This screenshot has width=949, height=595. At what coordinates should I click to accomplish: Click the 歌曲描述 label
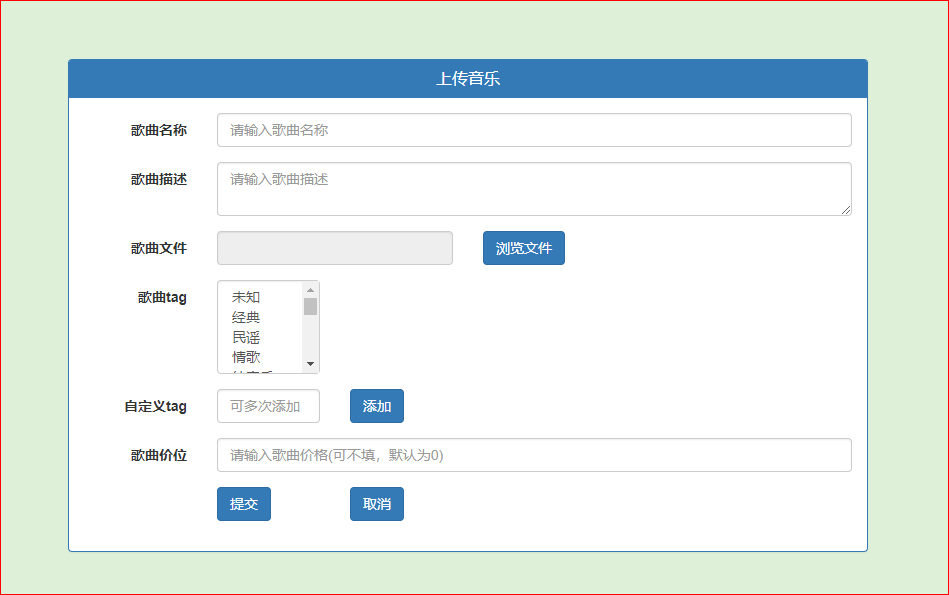(159, 179)
